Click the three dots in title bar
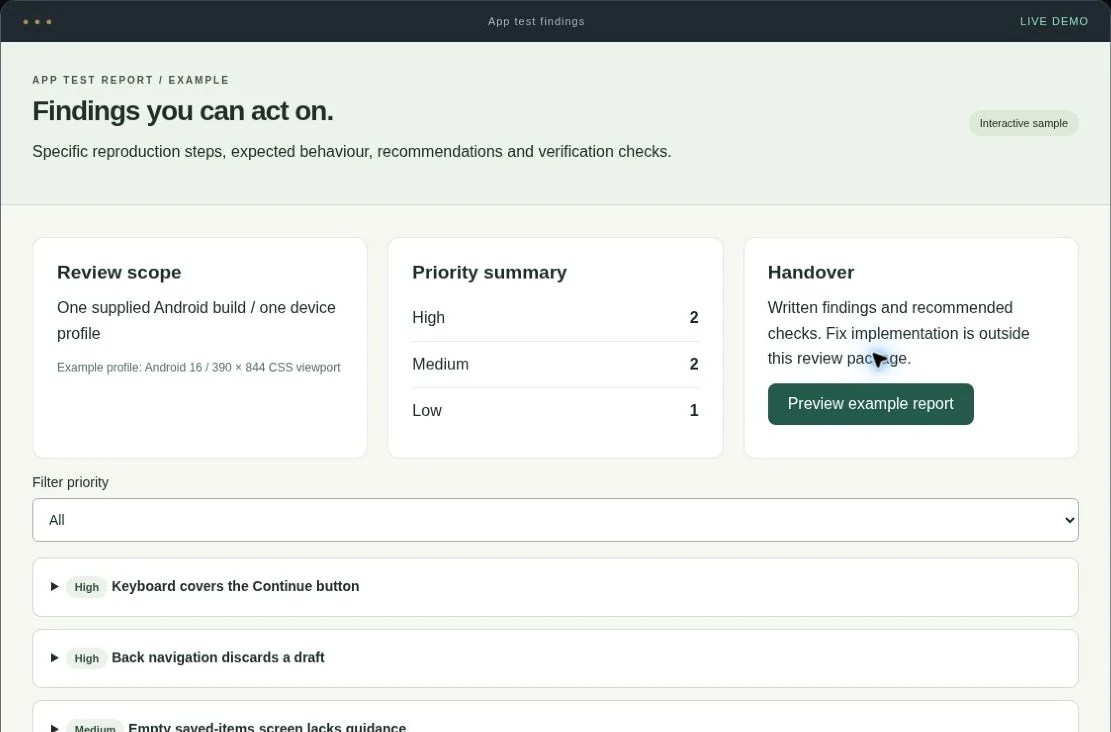 37,22
